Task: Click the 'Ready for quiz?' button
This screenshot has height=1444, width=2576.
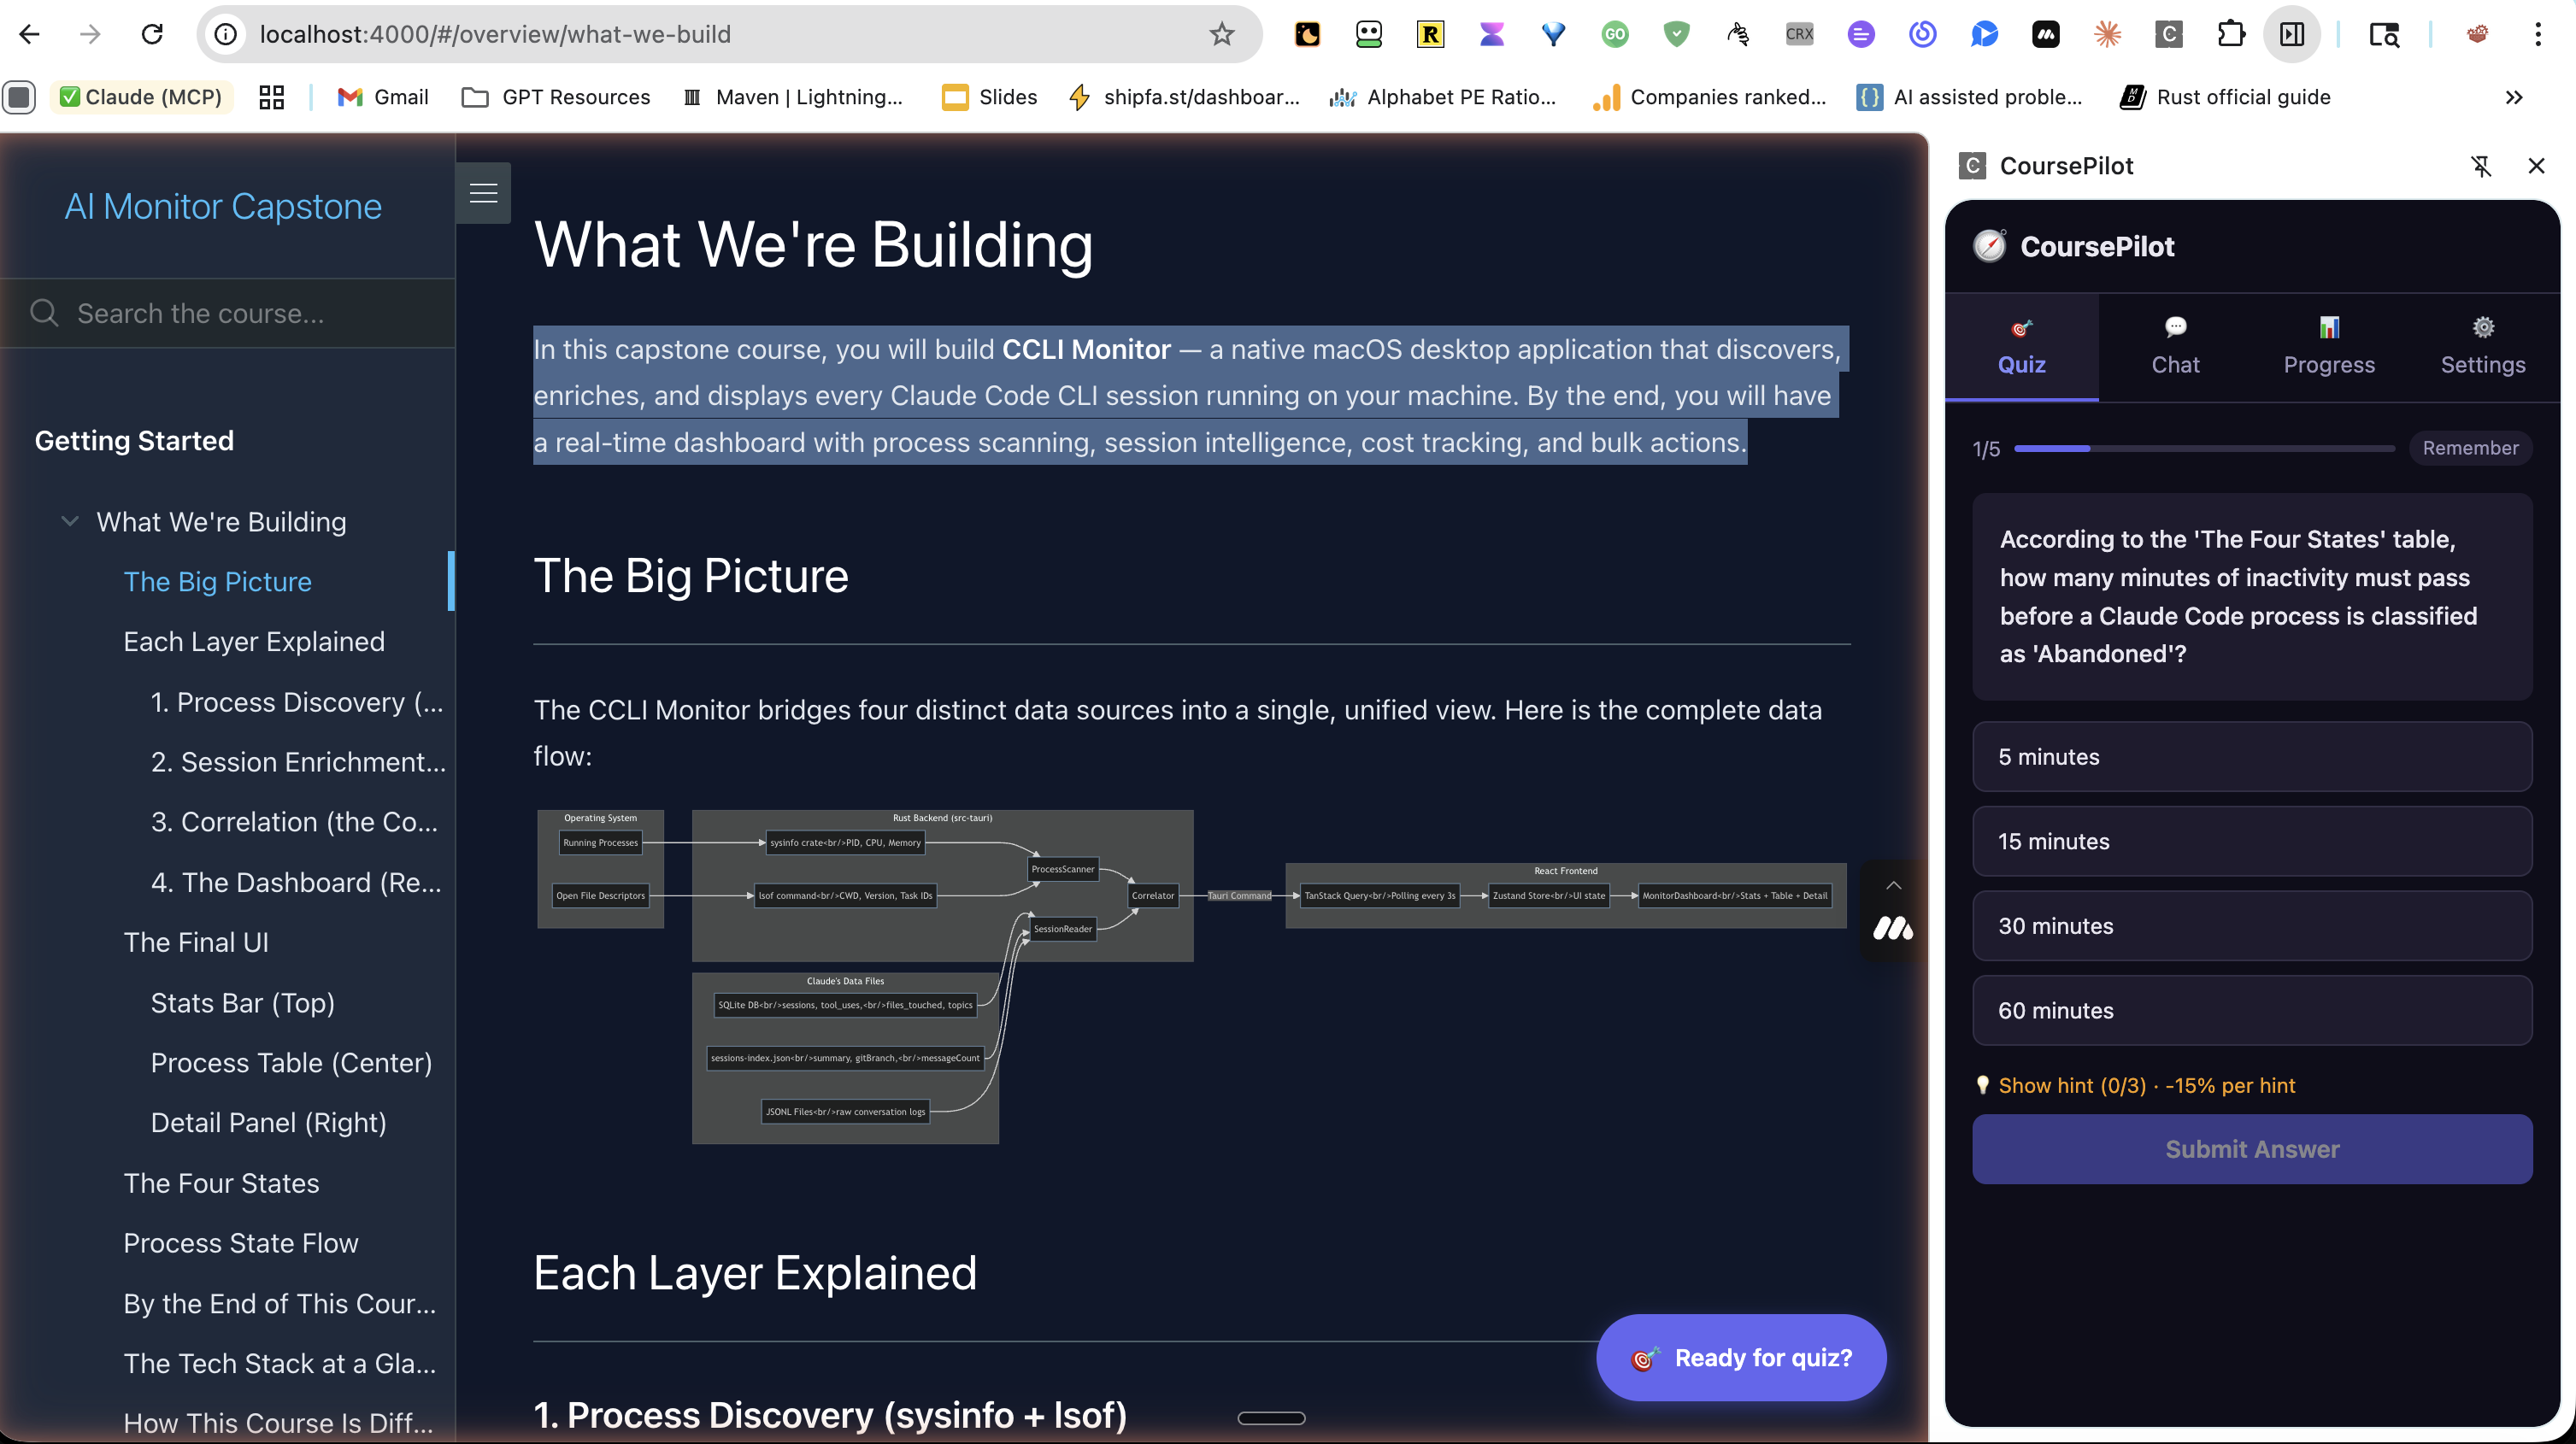Action: coord(1741,1357)
